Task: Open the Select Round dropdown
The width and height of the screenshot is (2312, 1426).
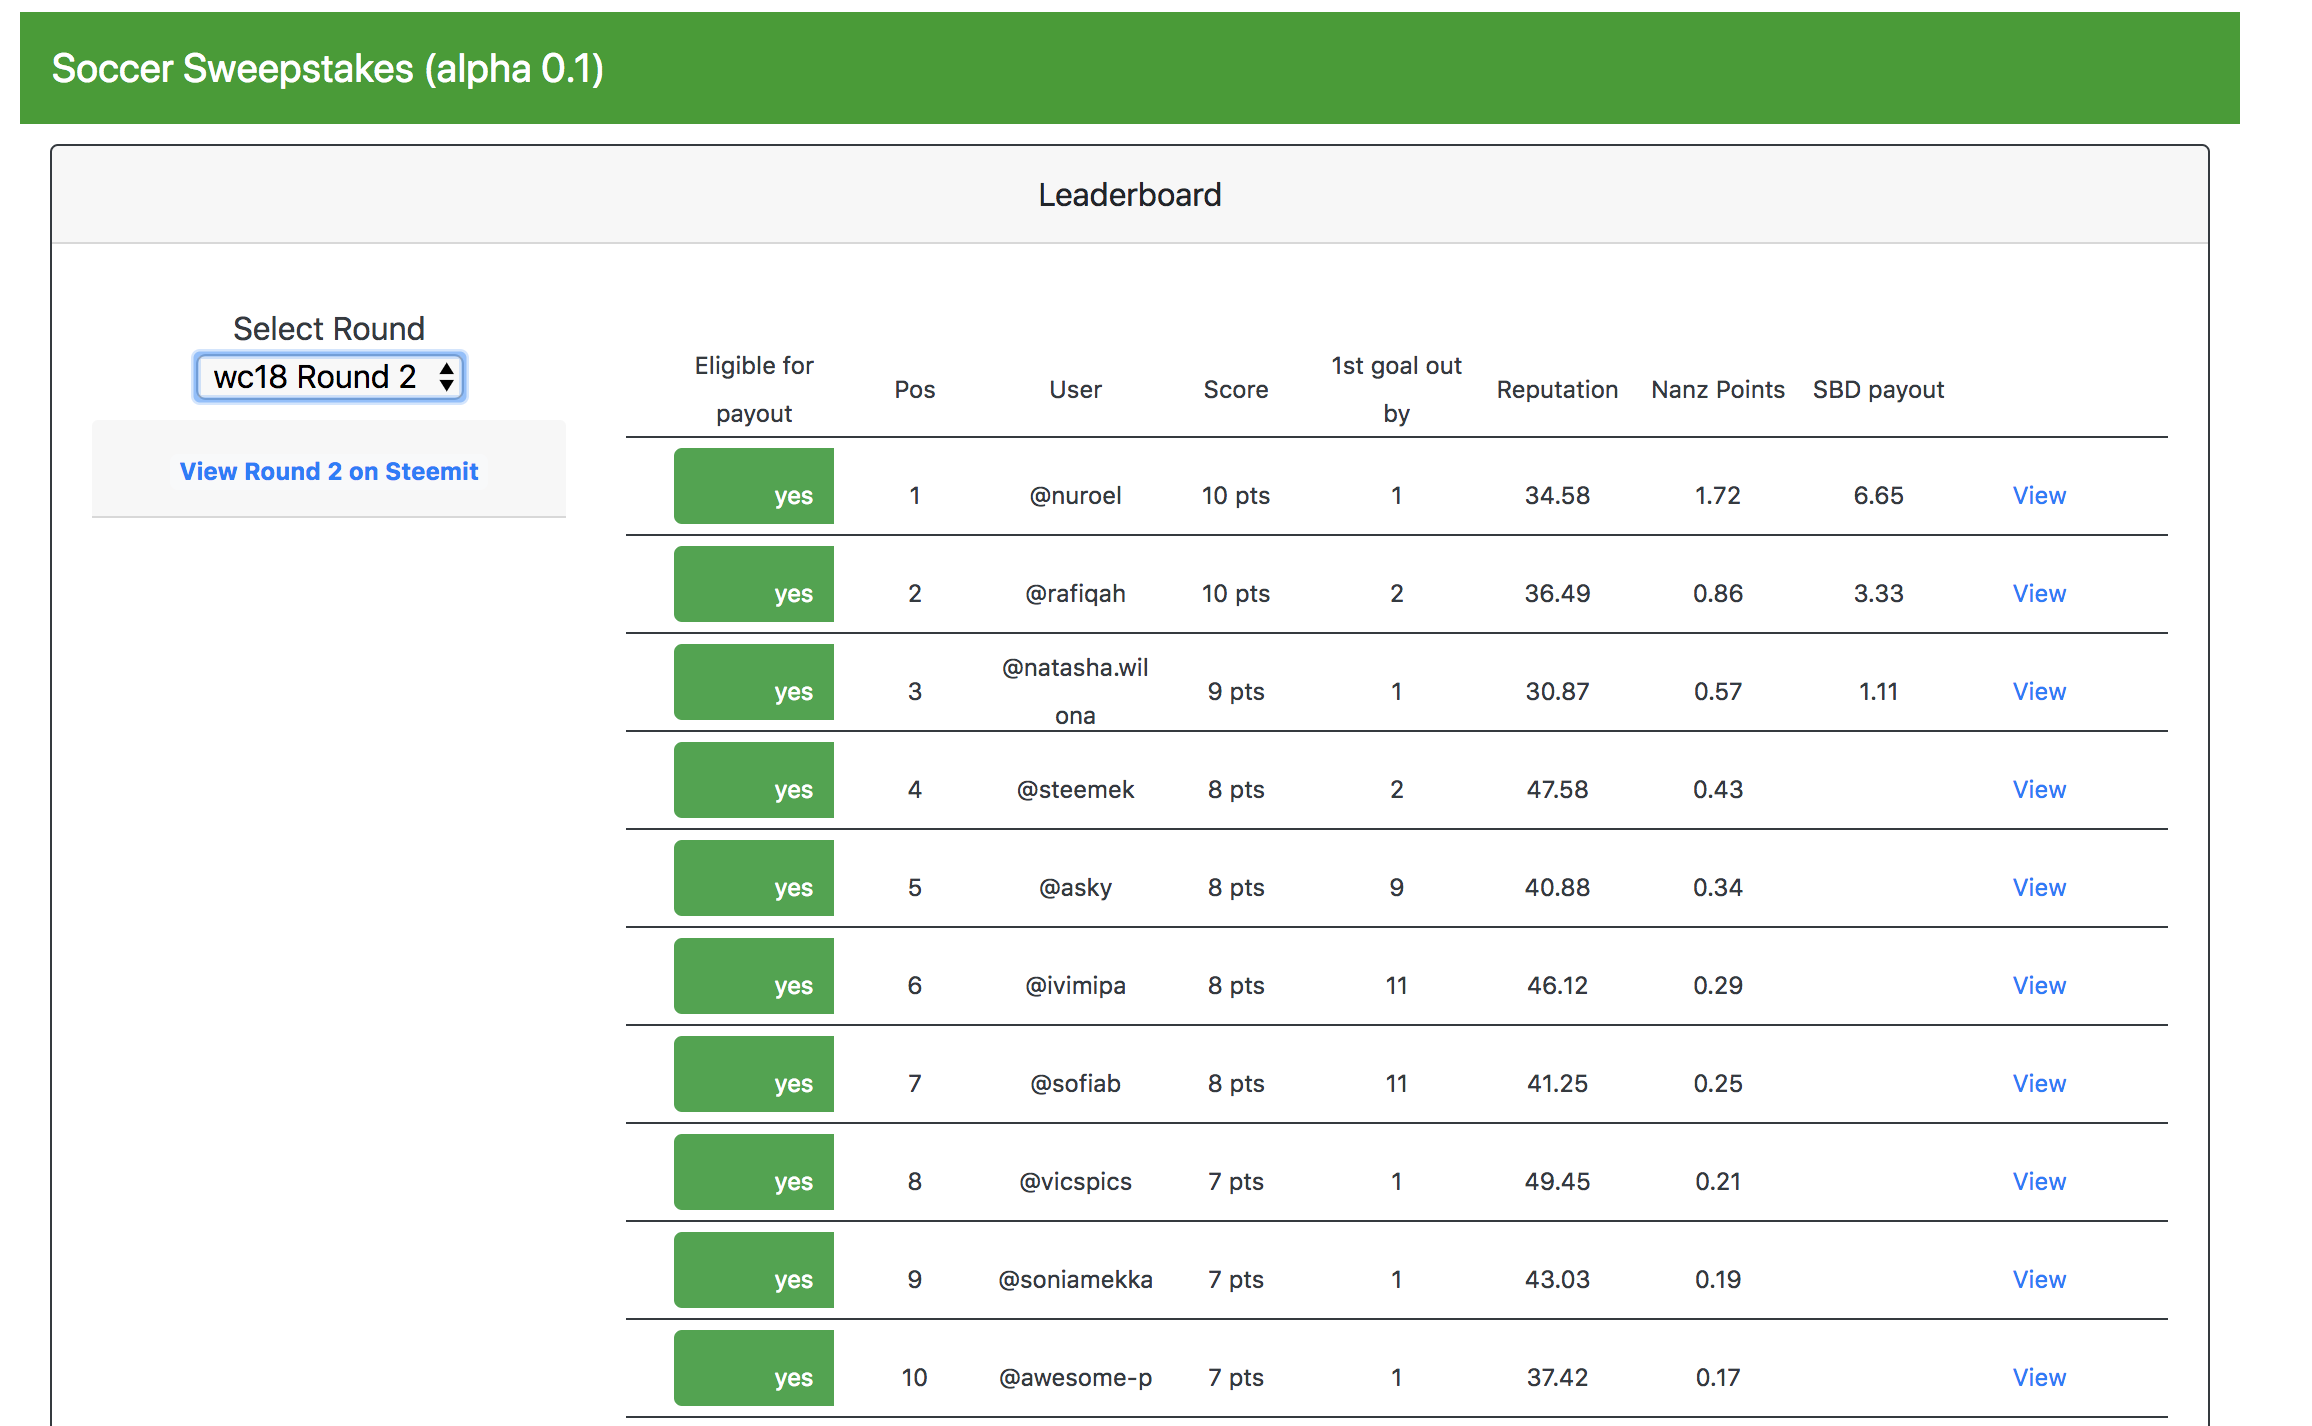Action: point(329,377)
